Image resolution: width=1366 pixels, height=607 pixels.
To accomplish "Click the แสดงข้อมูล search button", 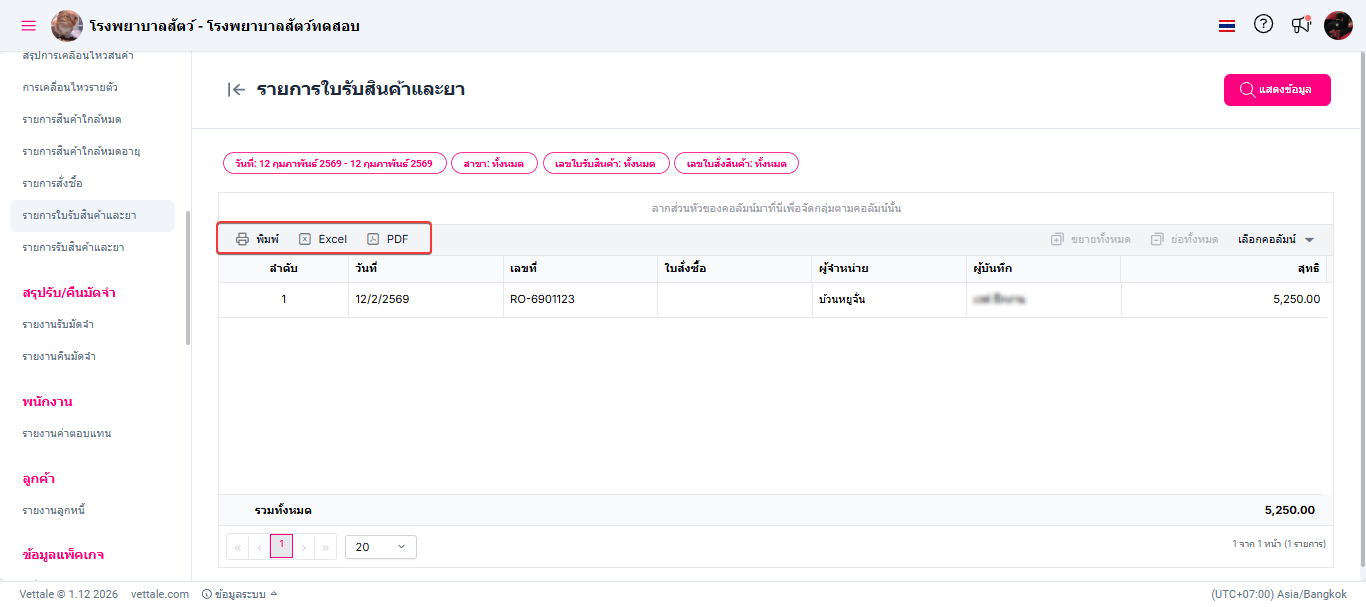I will pos(1277,90).
